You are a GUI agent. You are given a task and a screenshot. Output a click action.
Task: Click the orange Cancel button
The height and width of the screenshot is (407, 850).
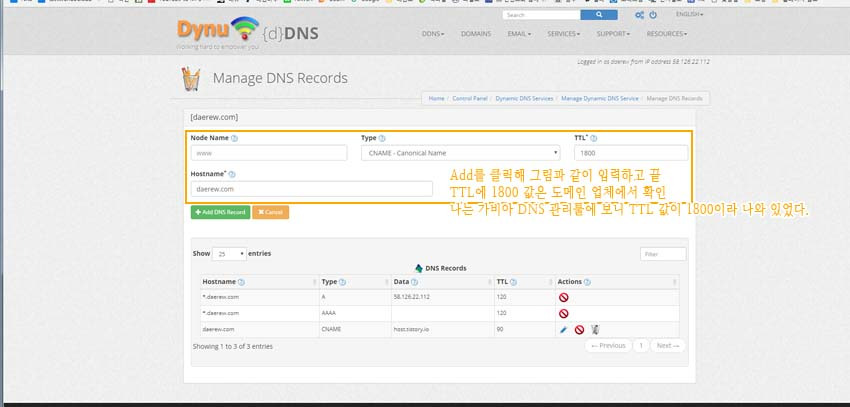pyautogui.click(x=271, y=212)
